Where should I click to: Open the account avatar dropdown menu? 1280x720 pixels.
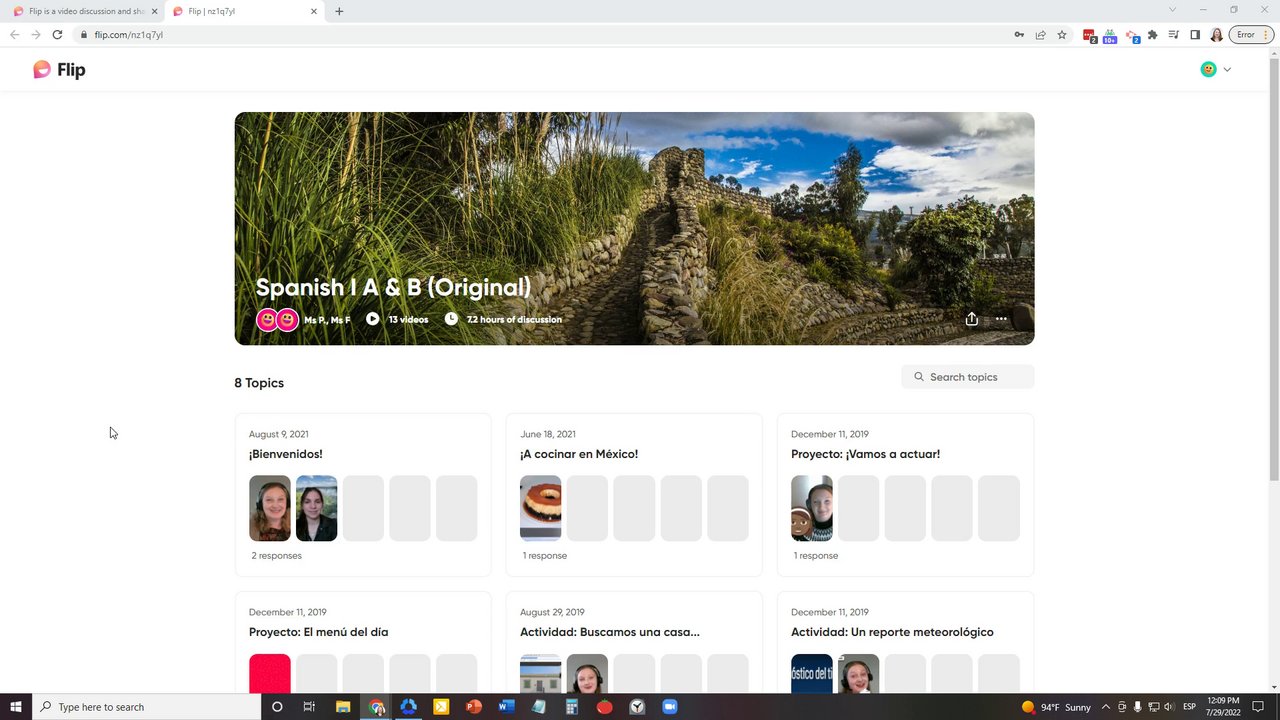(x=1216, y=69)
